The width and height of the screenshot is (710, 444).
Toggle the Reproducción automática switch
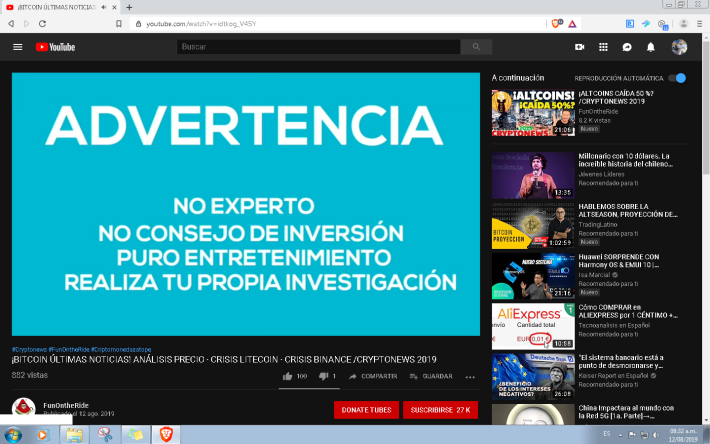(x=677, y=78)
